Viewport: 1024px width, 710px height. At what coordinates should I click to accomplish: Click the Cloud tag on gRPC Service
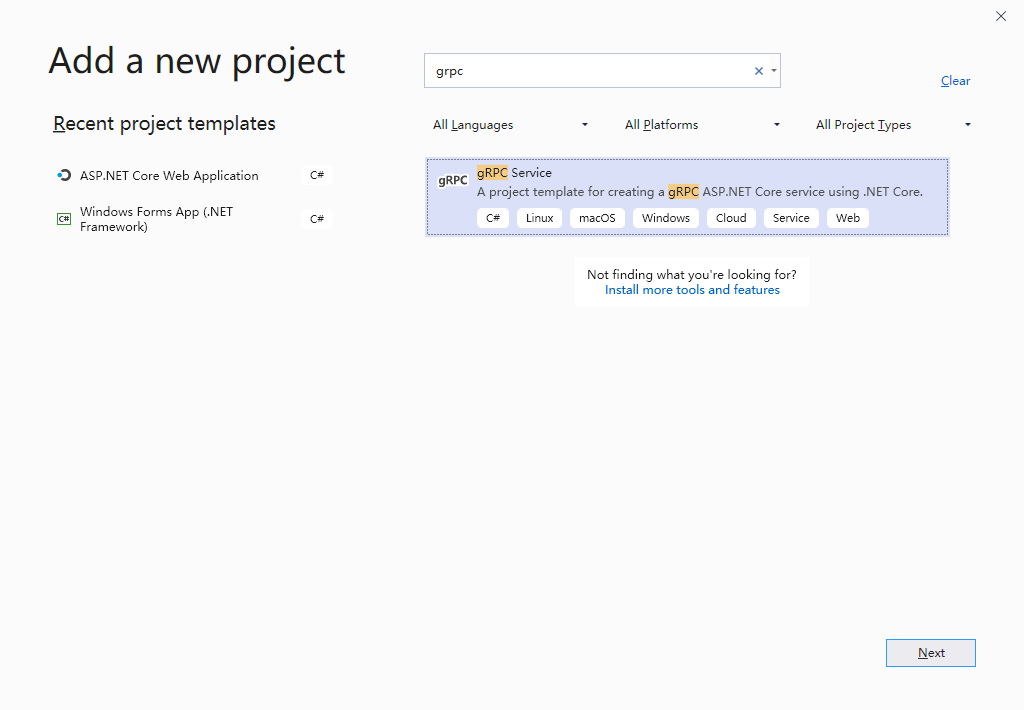(731, 218)
